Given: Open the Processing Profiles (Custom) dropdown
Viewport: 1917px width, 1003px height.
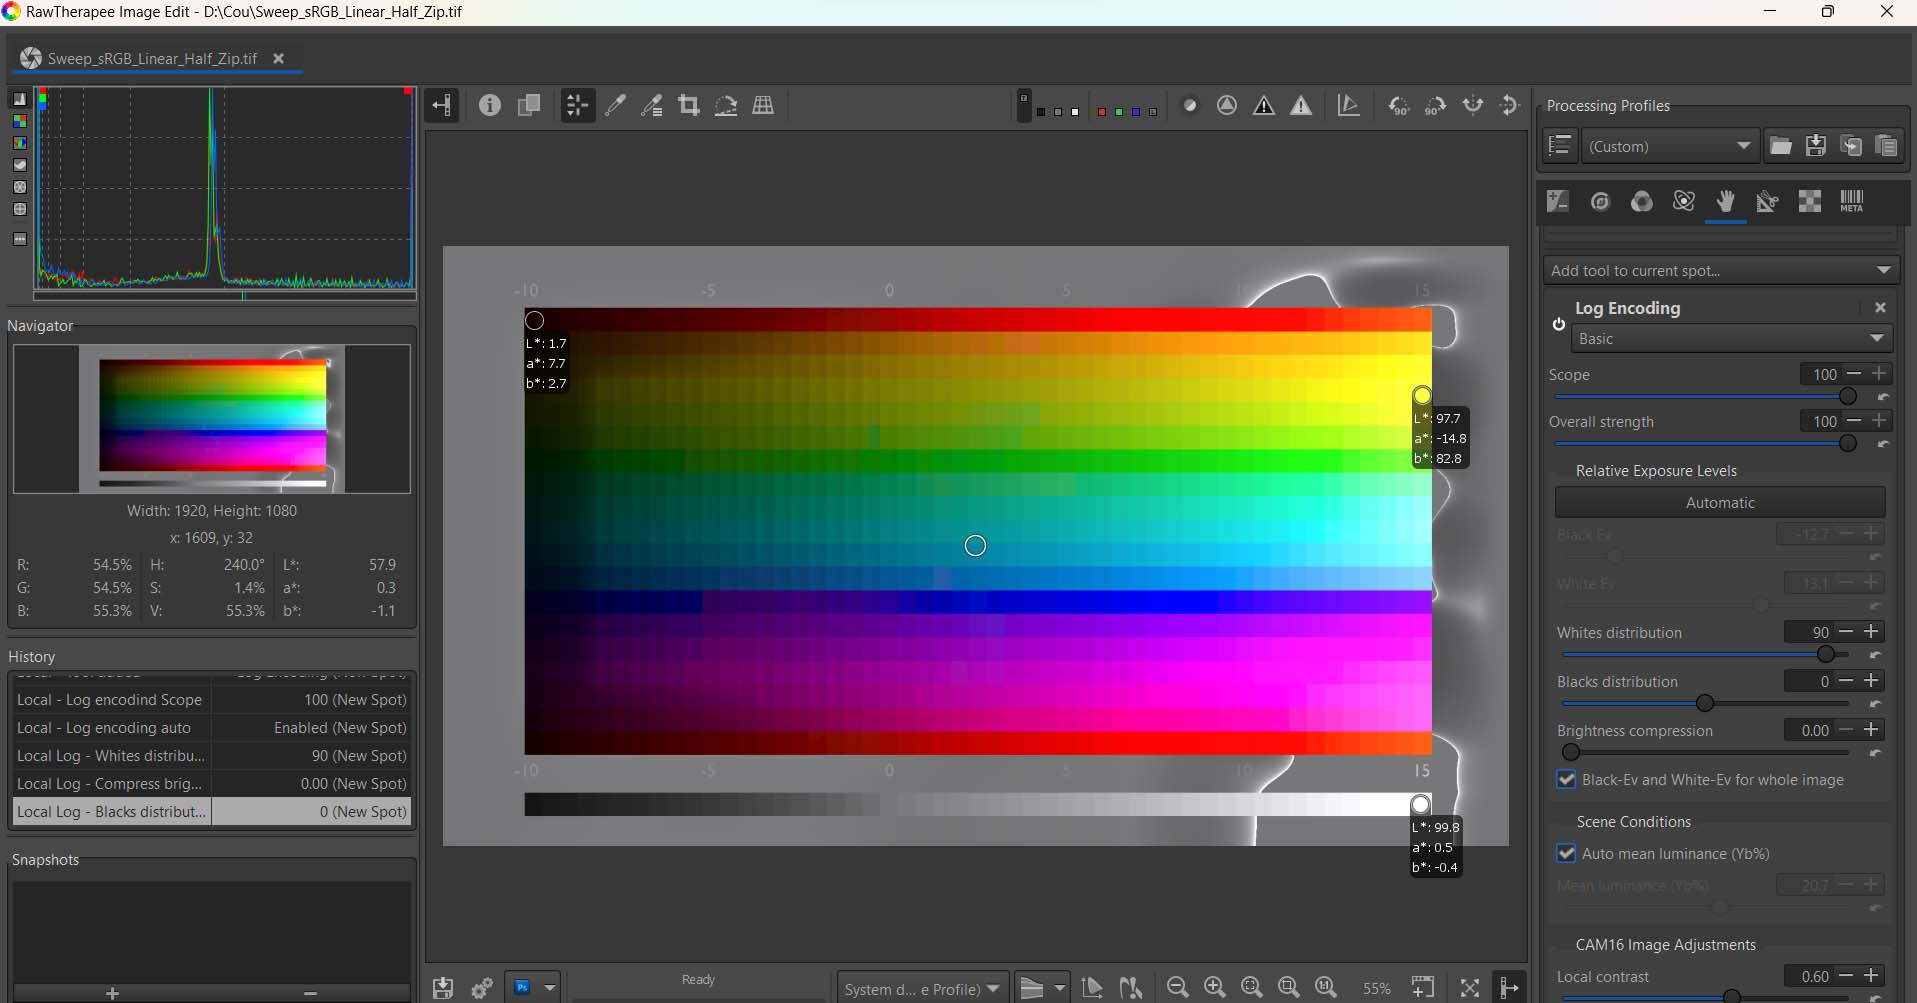Looking at the screenshot, I should coord(1669,146).
